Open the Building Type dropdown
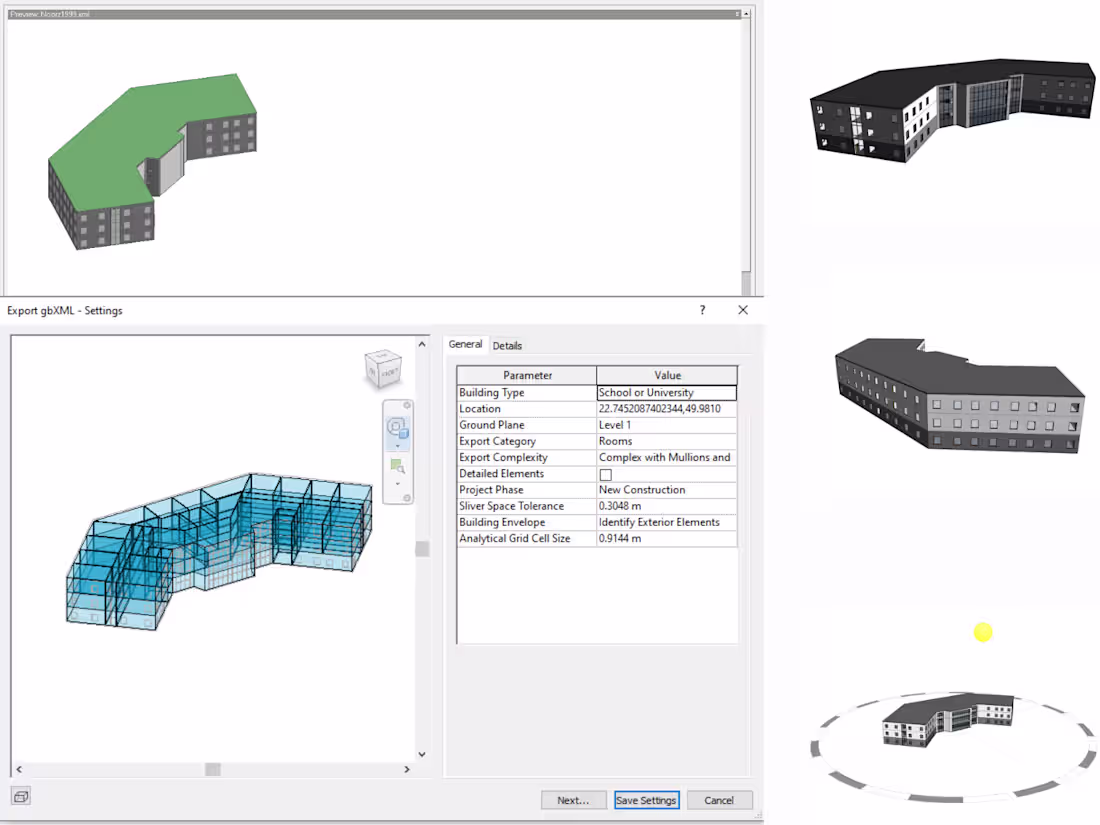The width and height of the screenshot is (1100, 825). click(x=665, y=392)
